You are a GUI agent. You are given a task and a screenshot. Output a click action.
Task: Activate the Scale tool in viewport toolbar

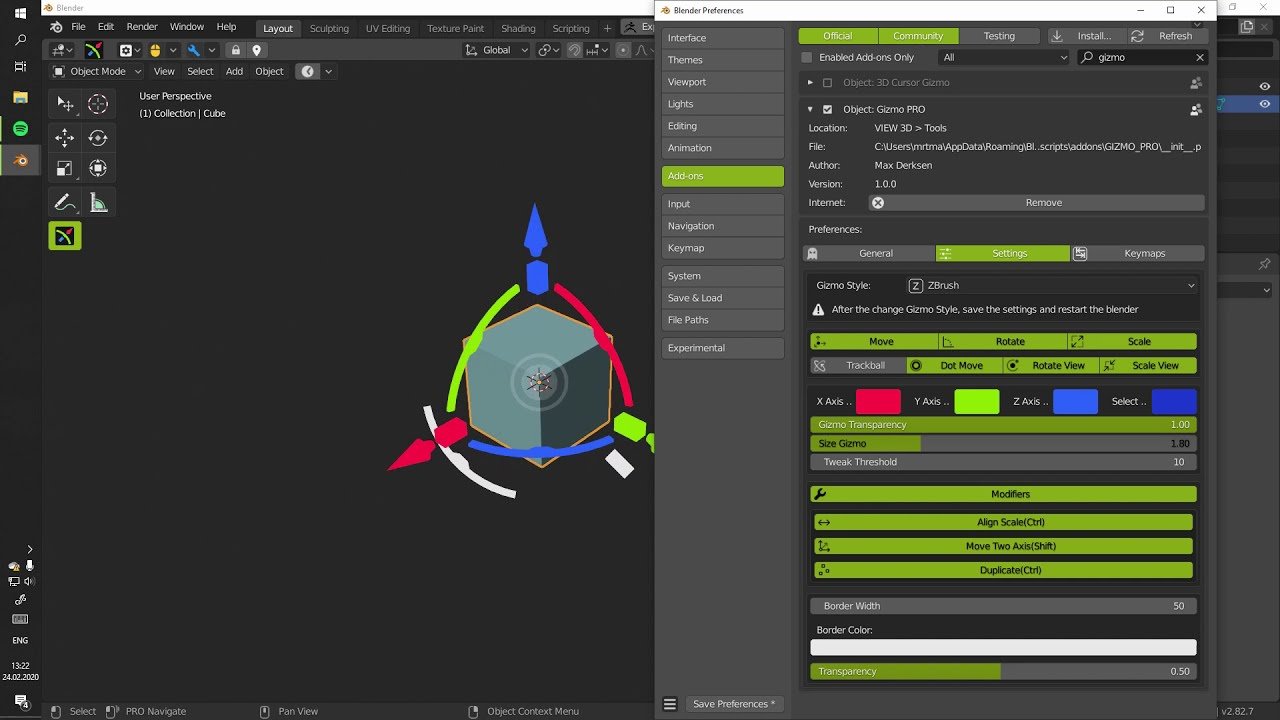point(65,168)
